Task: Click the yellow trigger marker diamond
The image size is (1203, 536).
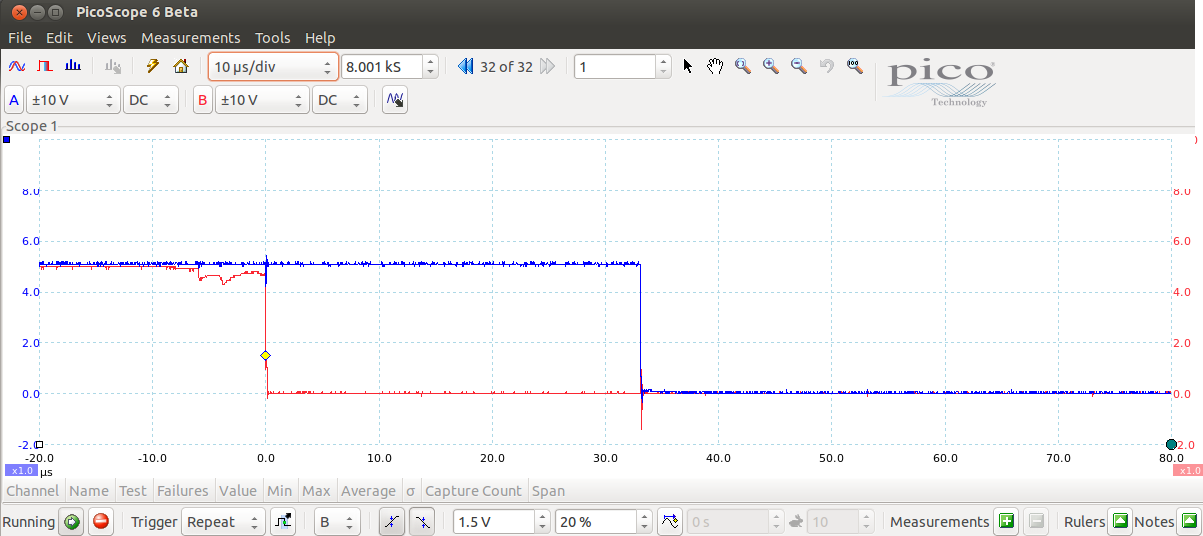Action: pos(265,356)
